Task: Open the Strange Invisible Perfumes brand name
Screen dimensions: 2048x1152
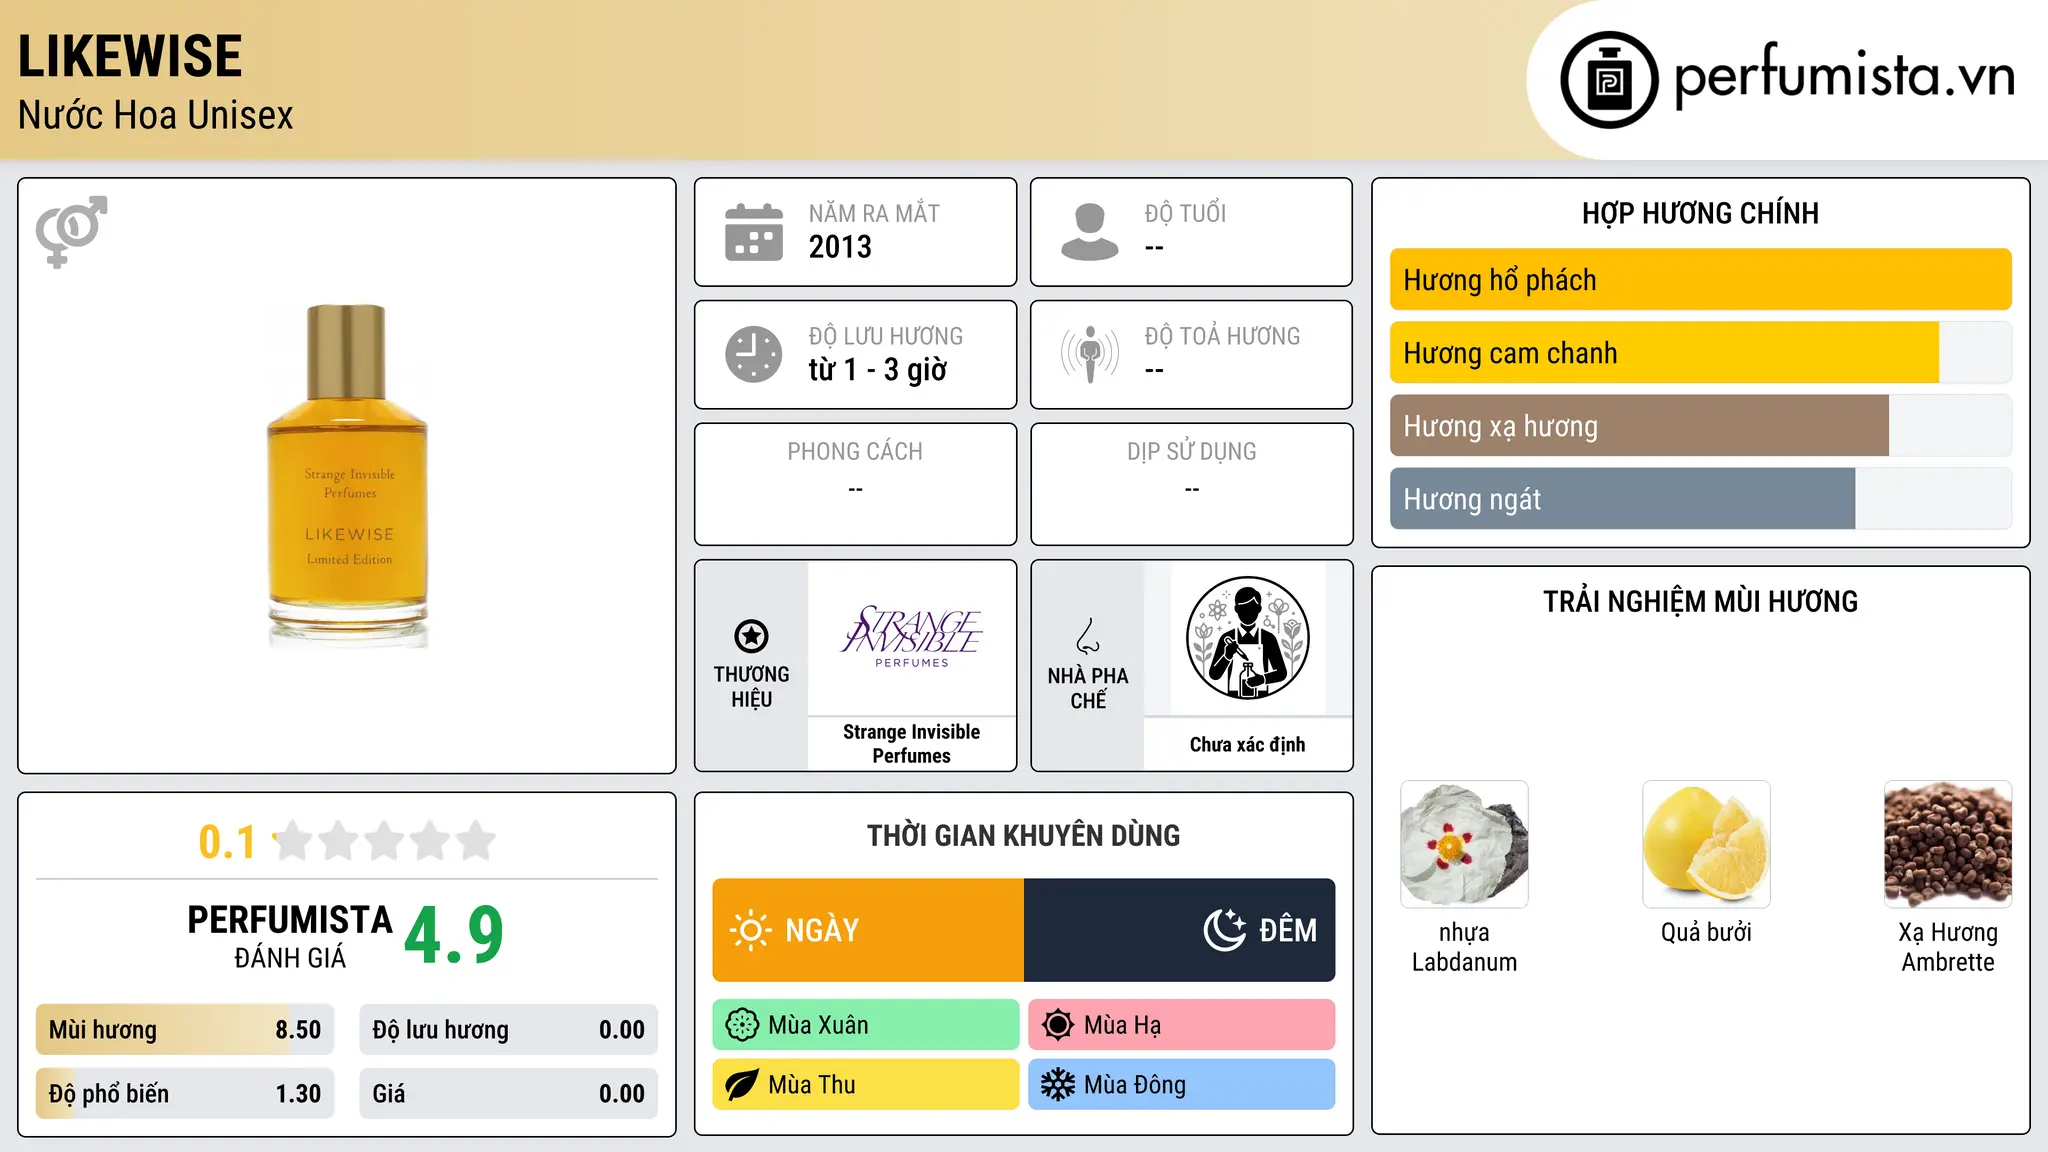Action: coord(912,744)
